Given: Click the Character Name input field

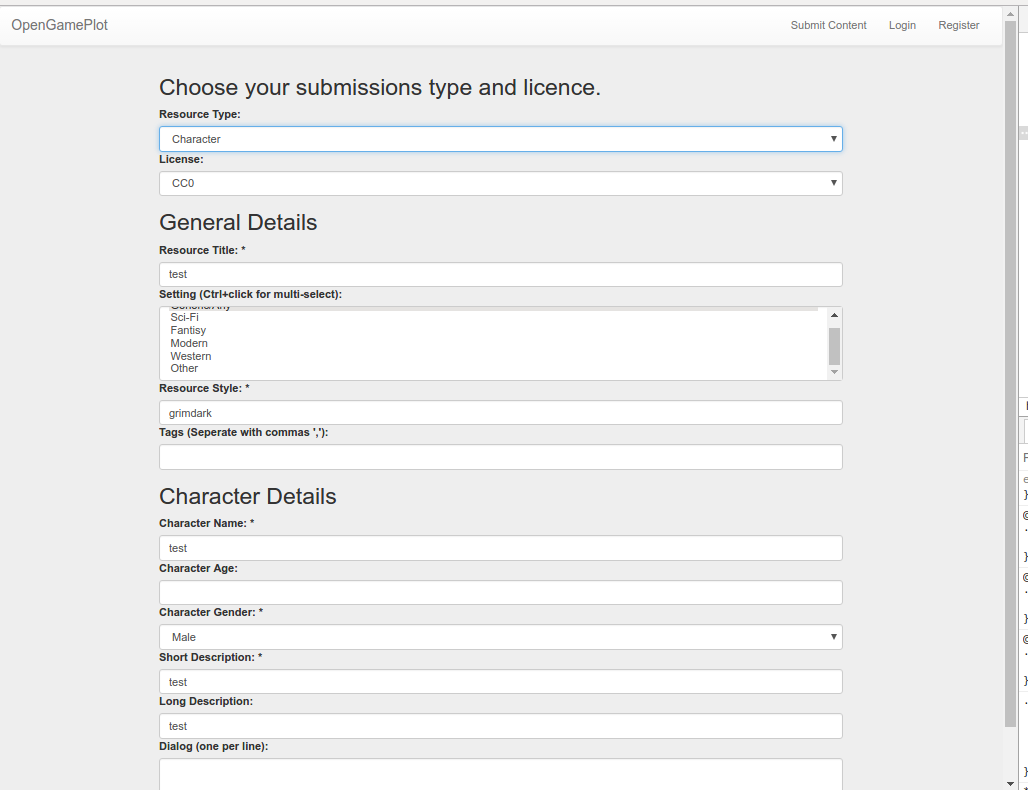Looking at the screenshot, I should click(500, 548).
